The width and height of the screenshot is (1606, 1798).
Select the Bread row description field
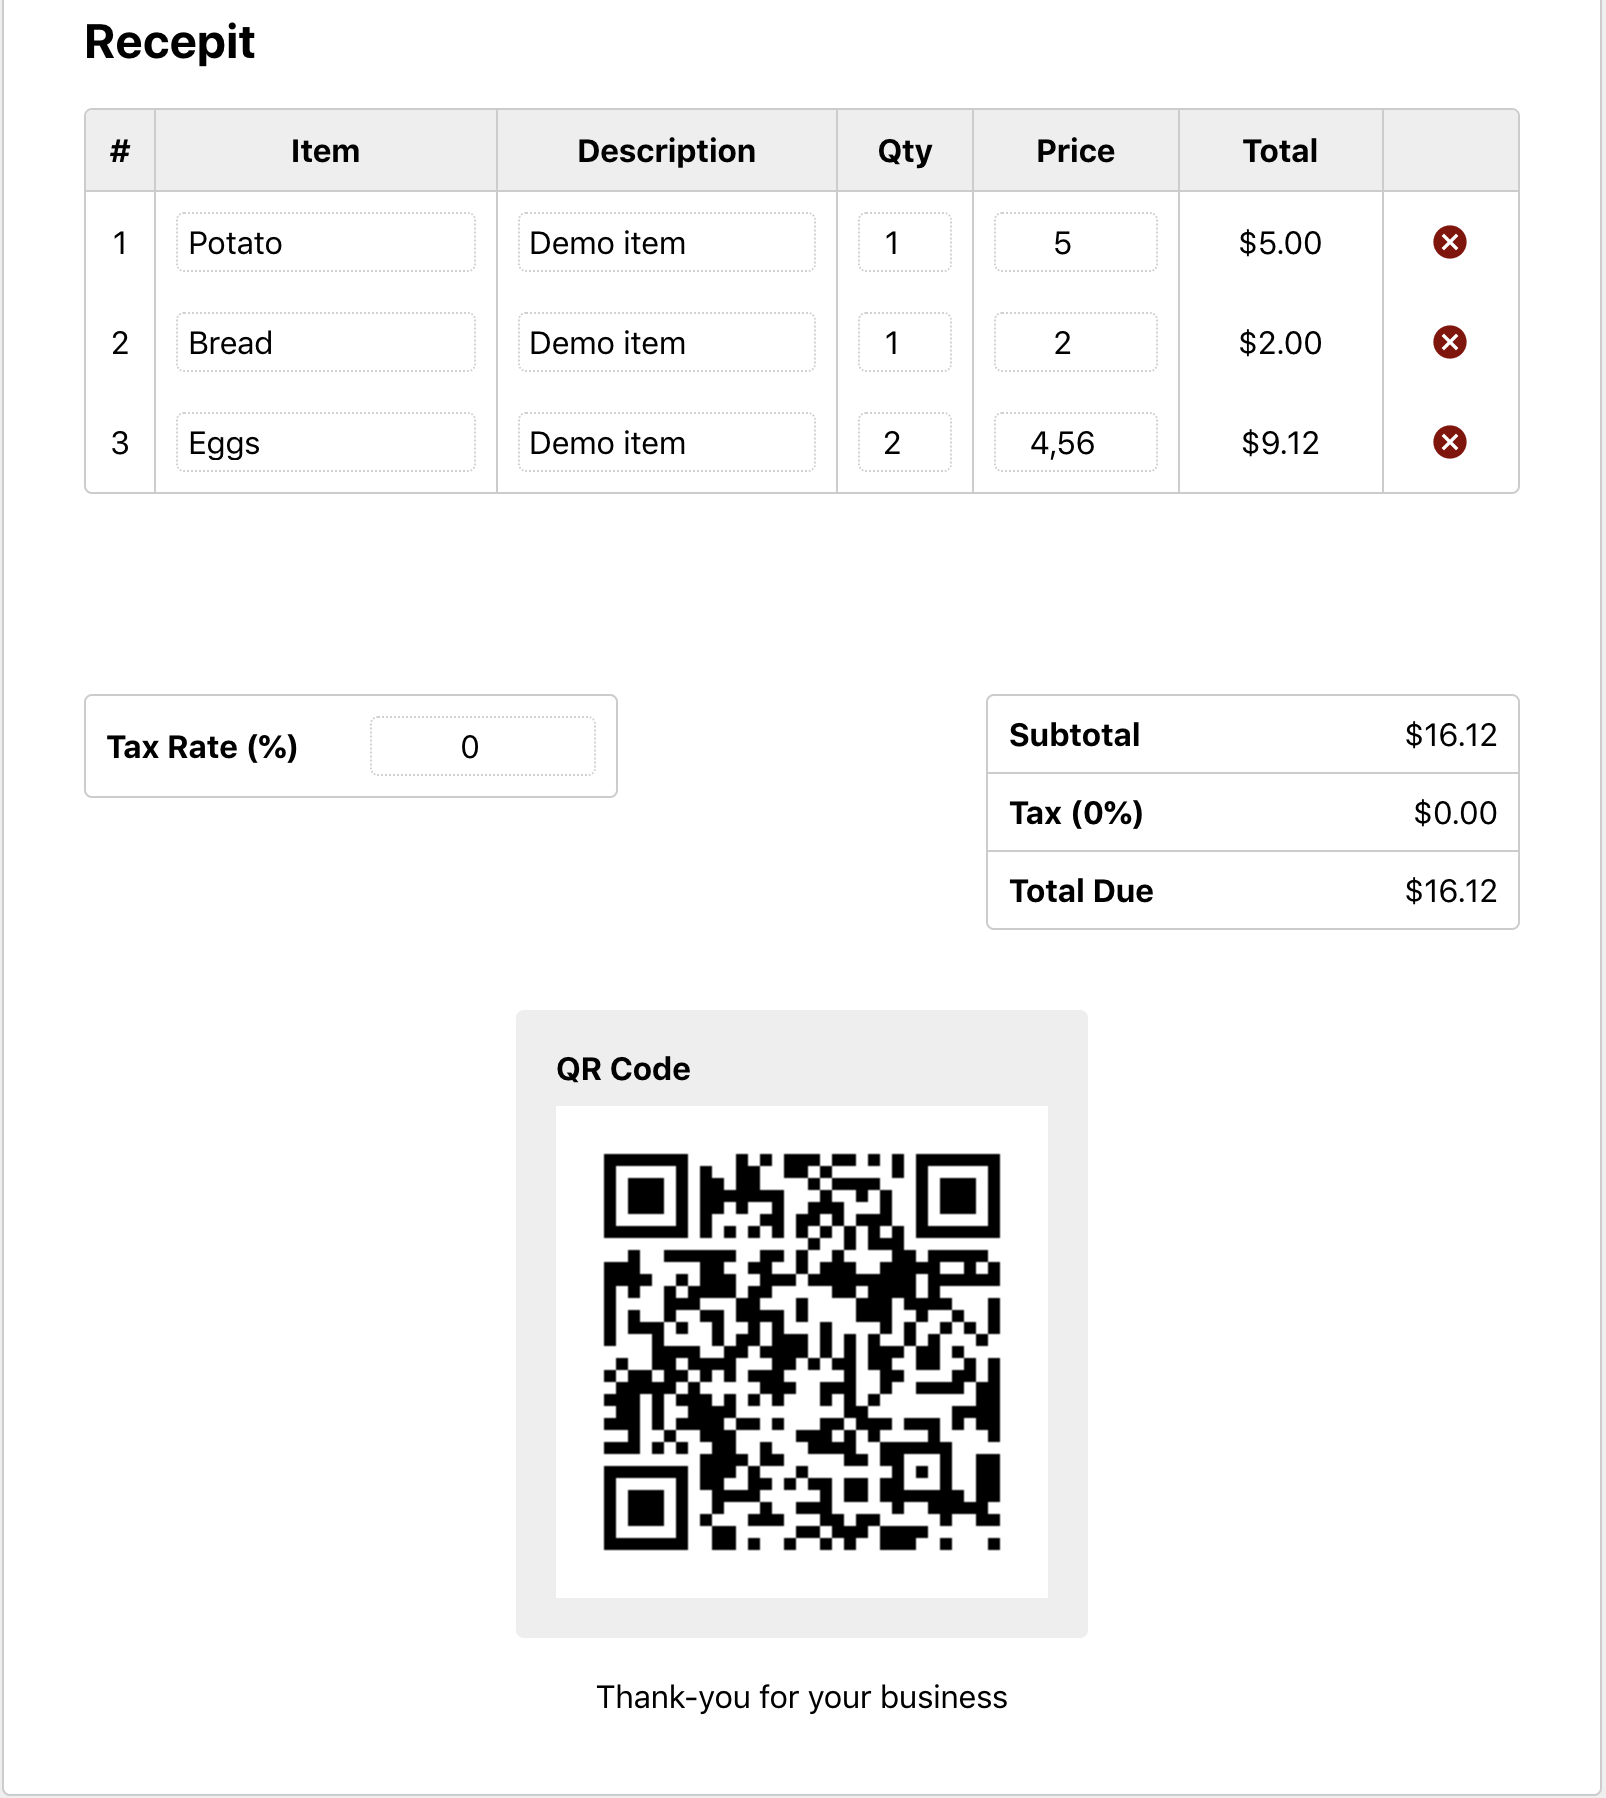(x=666, y=342)
